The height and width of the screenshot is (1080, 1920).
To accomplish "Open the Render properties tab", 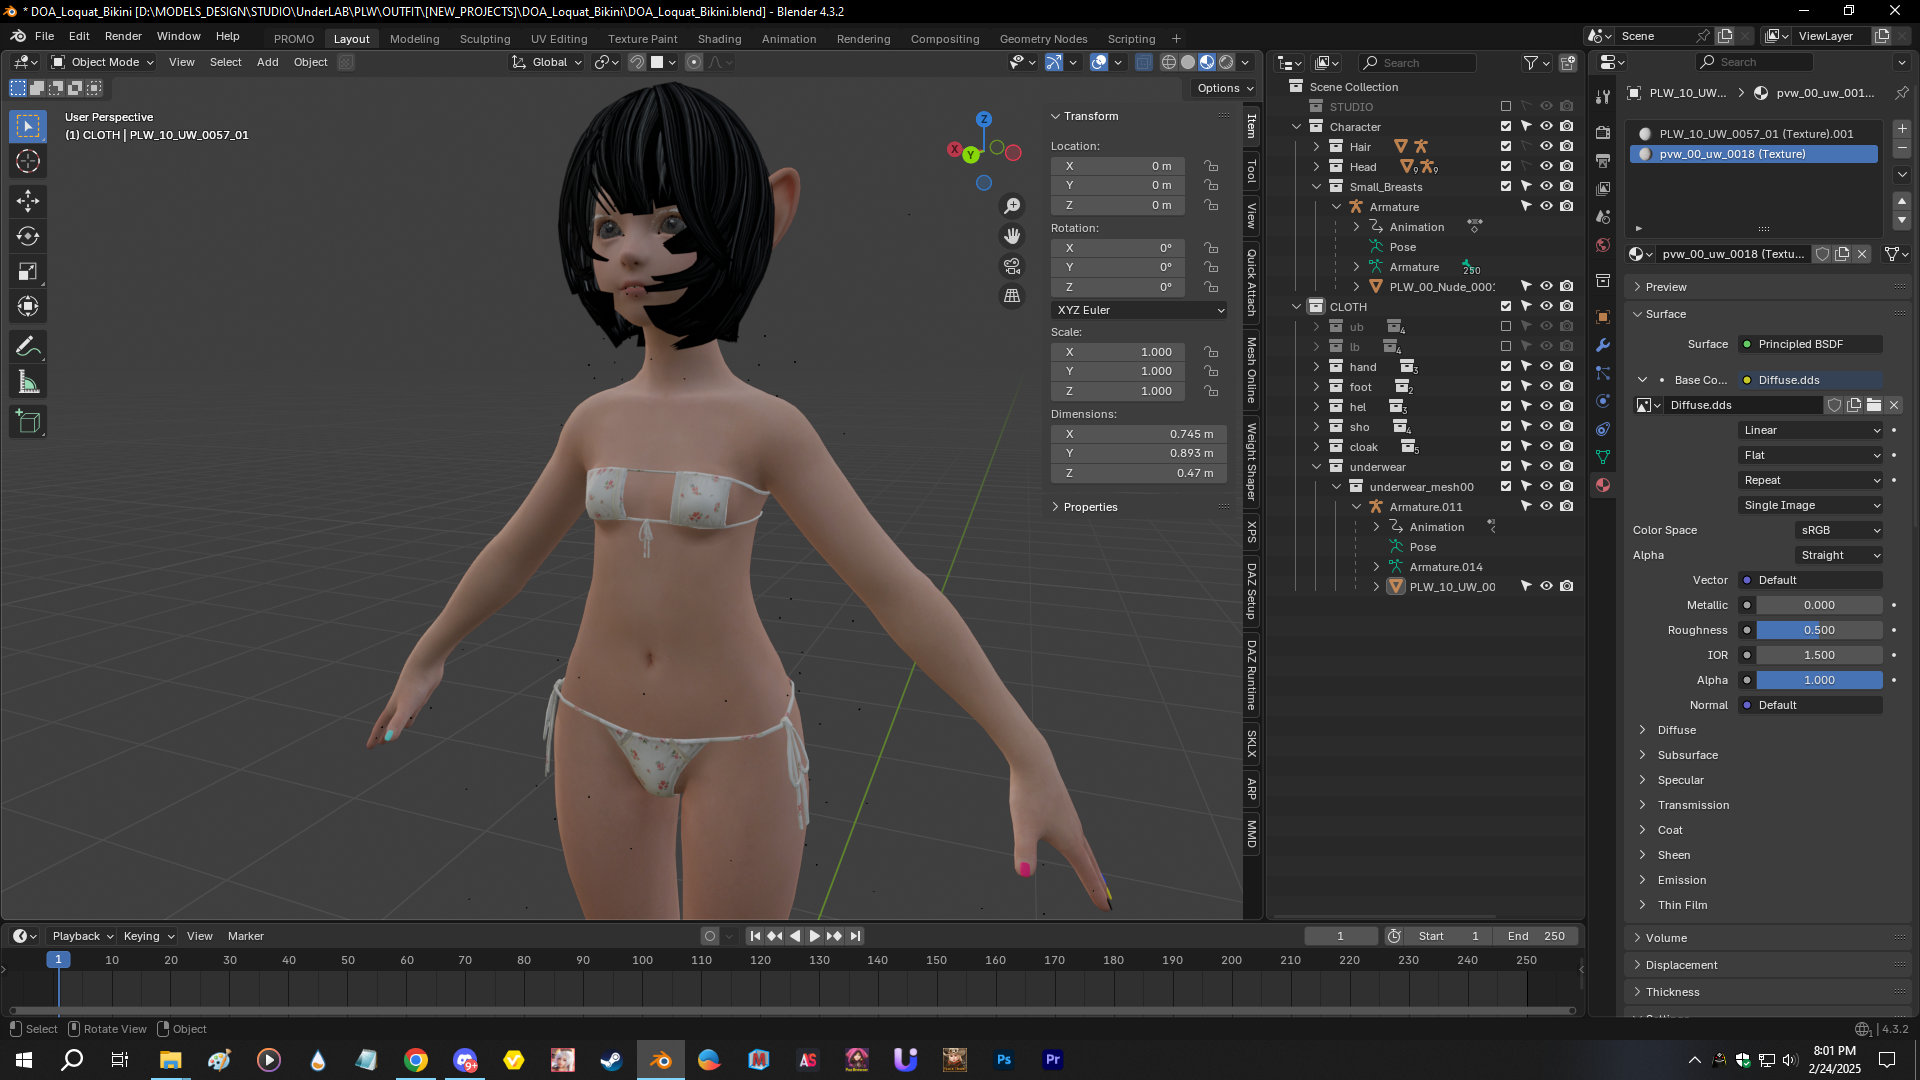I will tap(1603, 132).
